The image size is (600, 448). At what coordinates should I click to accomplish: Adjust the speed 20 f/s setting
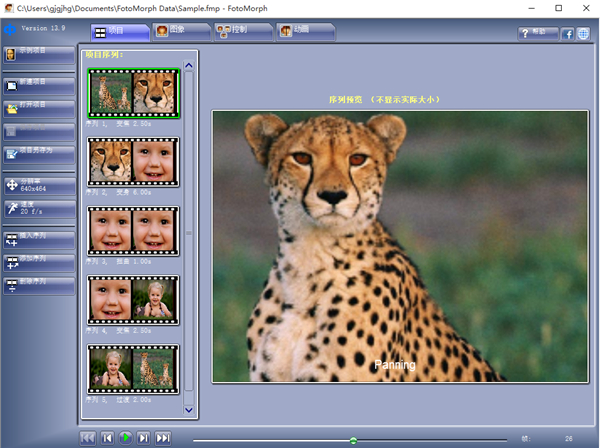tap(38, 208)
